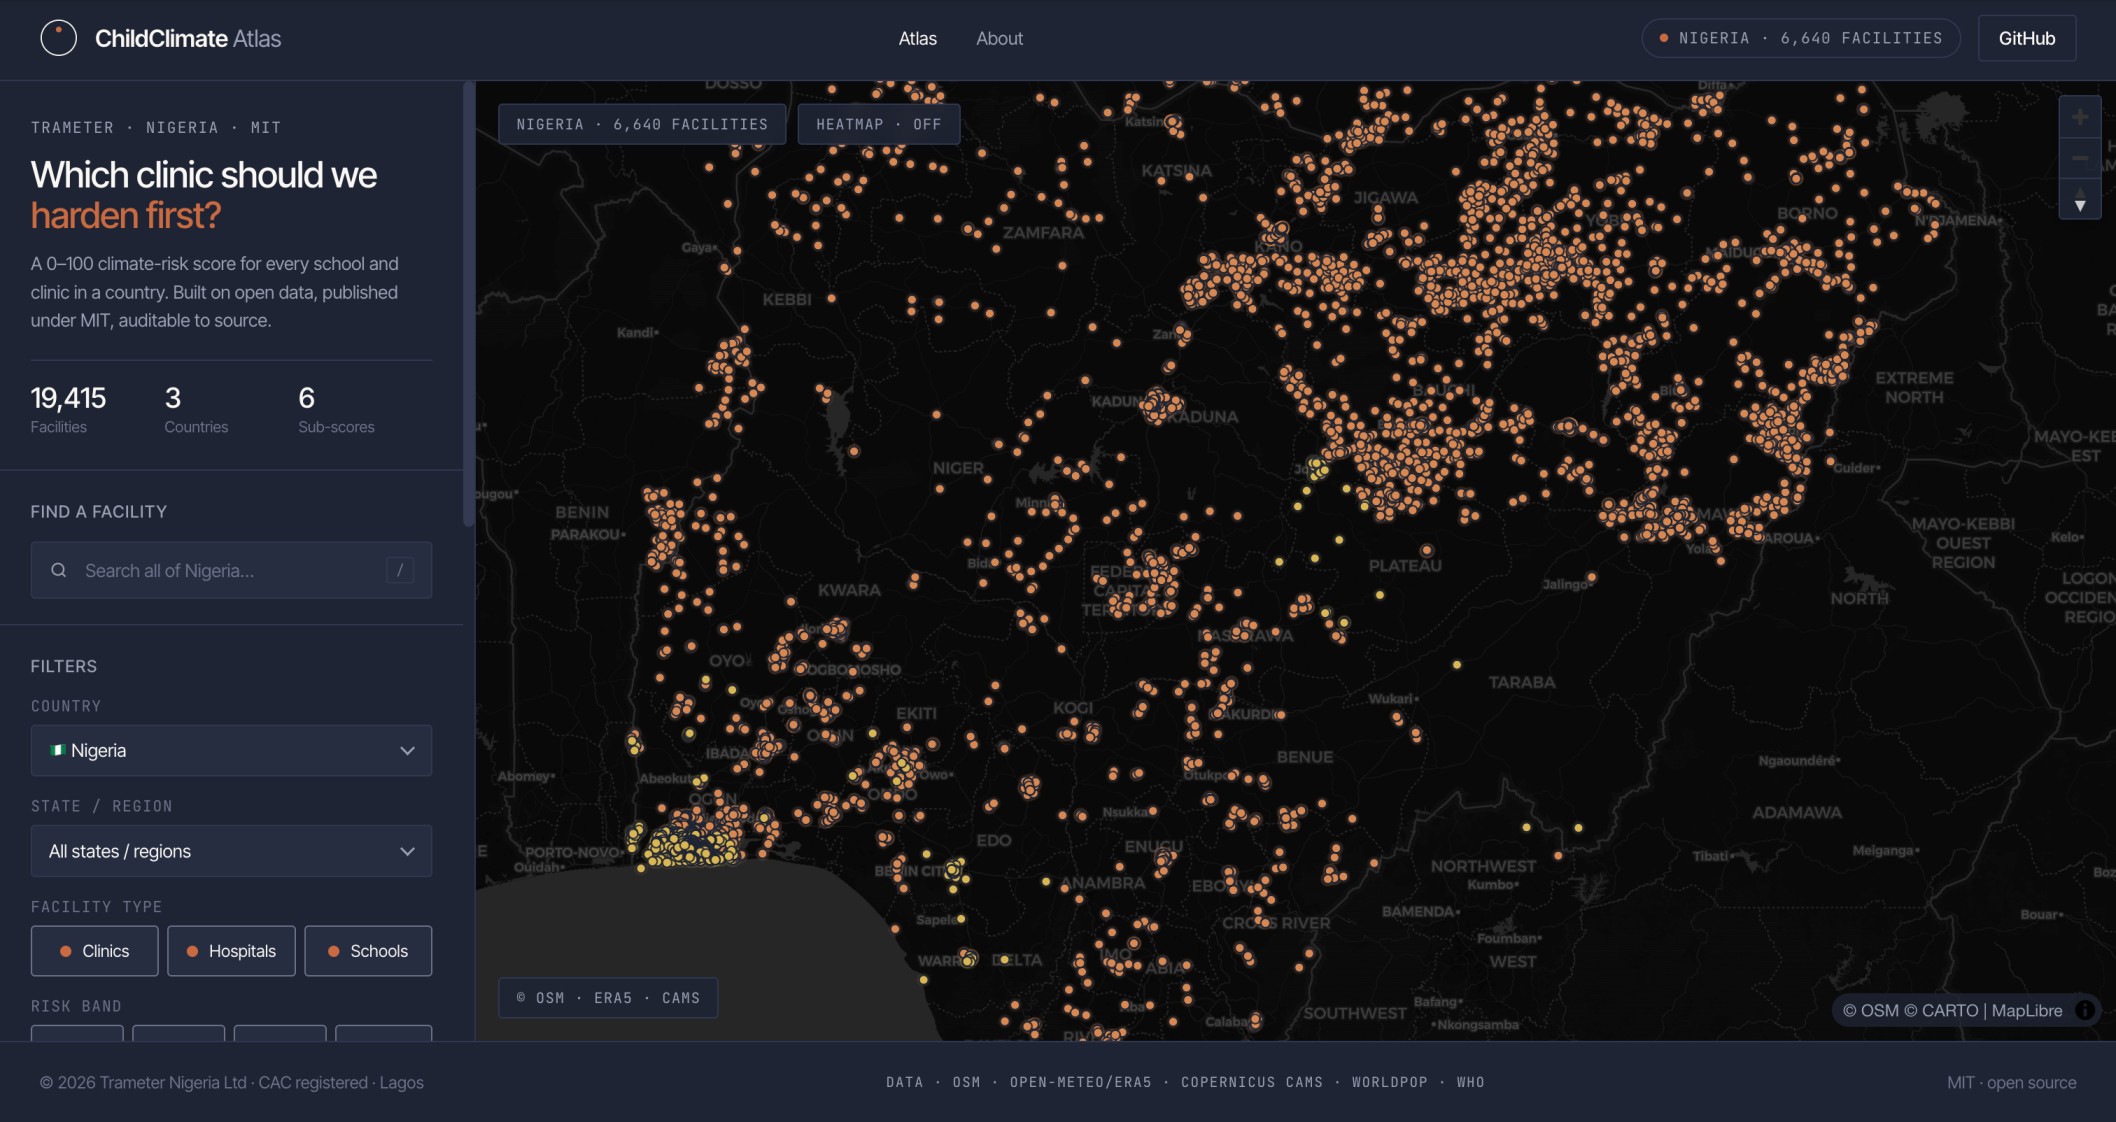2116x1122 pixels.
Task: Click the search magnifier icon
Action: tap(59, 570)
